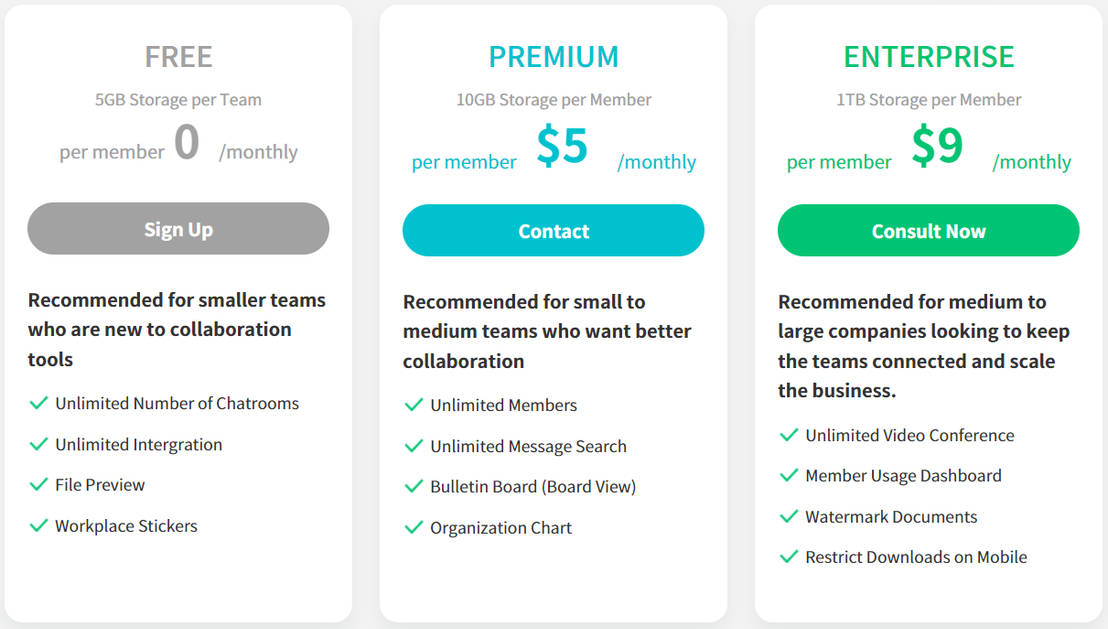Screen dimensions: 1108x629
Task: Click the Unlimited Members checkmark icon
Action: pyautogui.click(x=414, y=405)
